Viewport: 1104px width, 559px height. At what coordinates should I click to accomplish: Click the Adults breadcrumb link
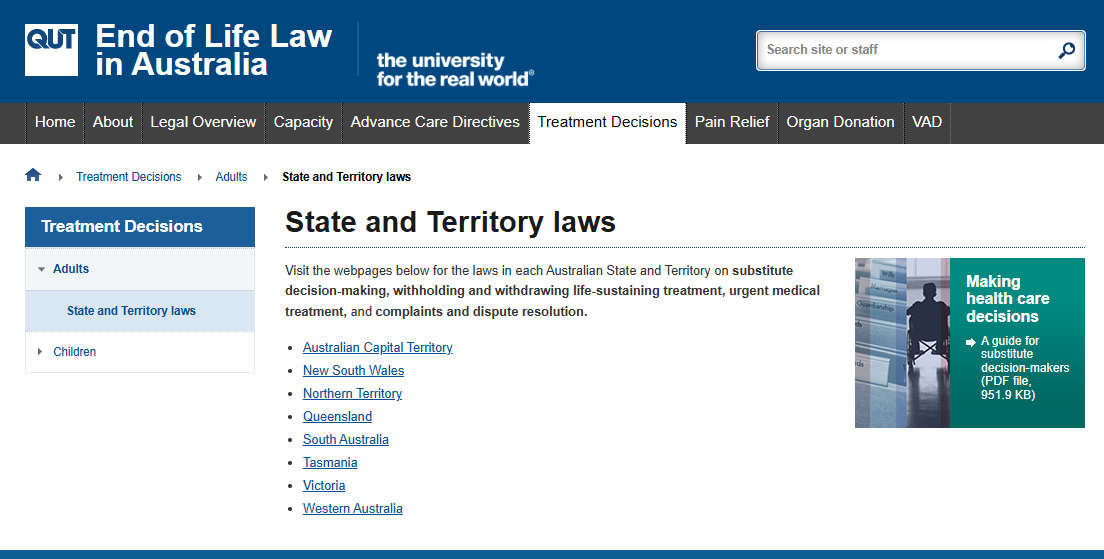[232, 177]
